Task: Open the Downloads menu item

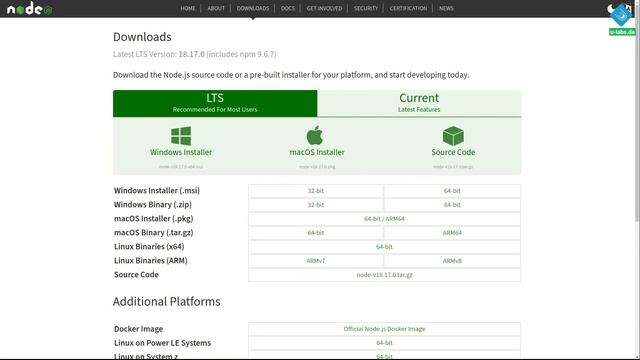Action: (x=253, y=8)
